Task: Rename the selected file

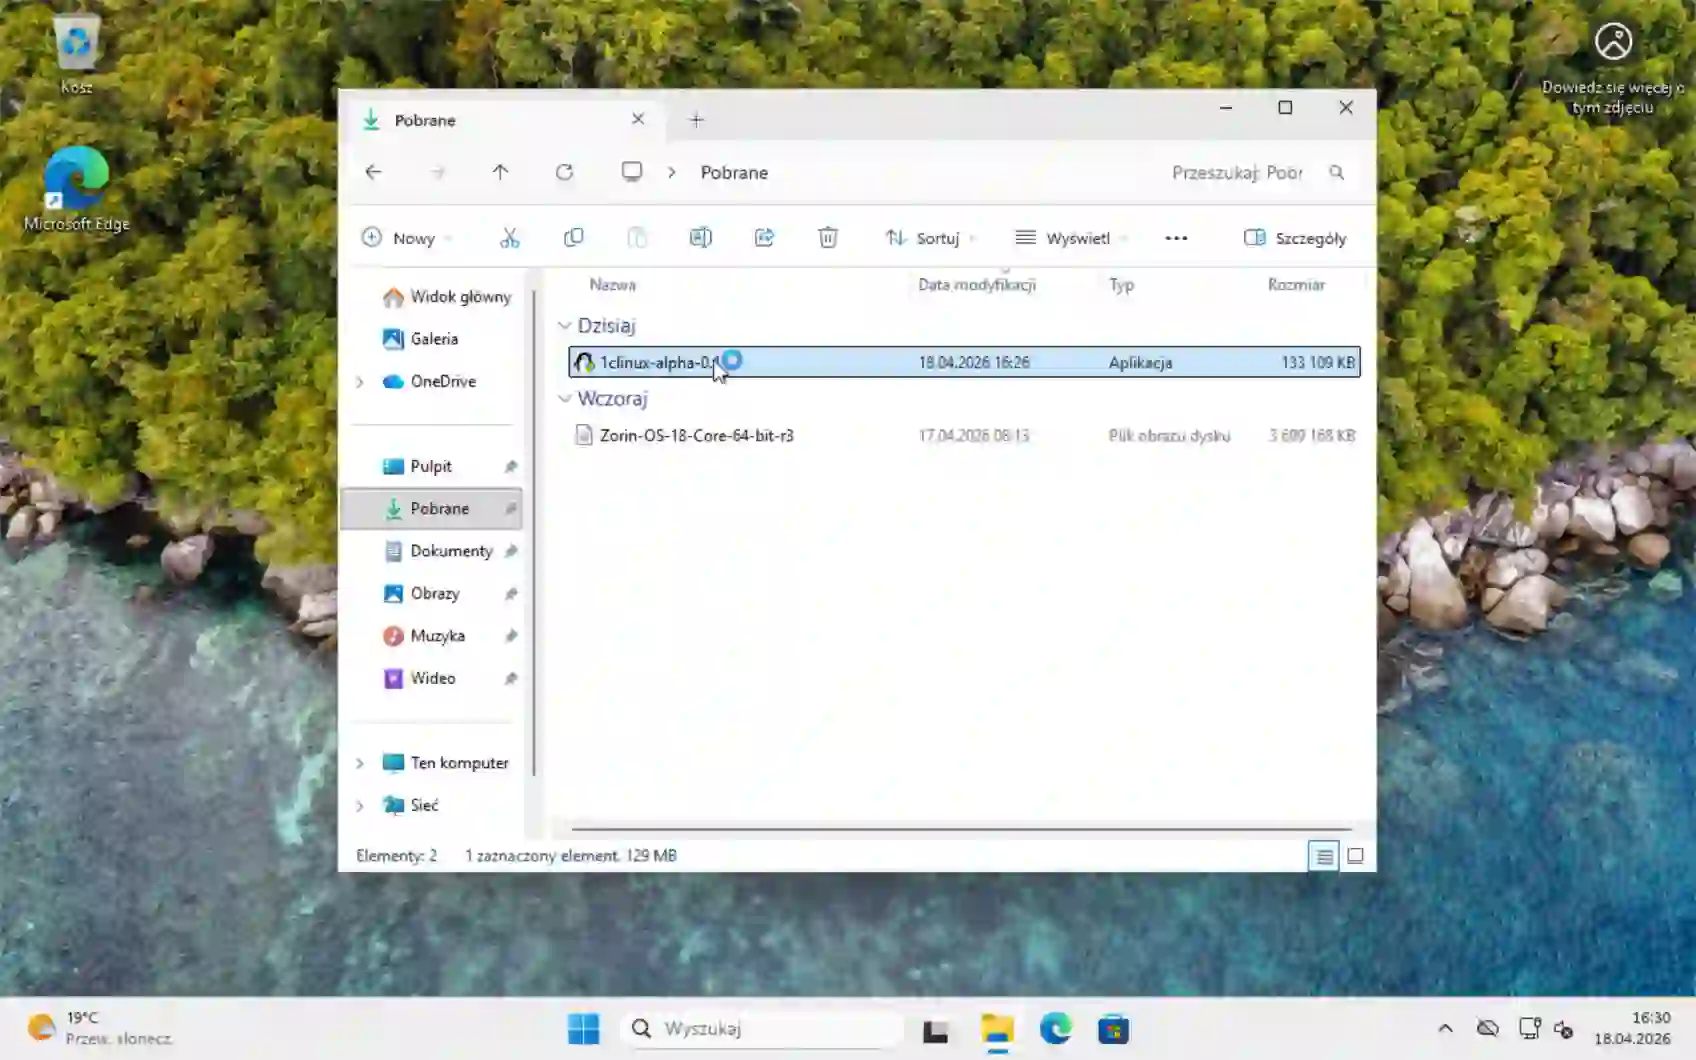Action: tap(701, 237)
